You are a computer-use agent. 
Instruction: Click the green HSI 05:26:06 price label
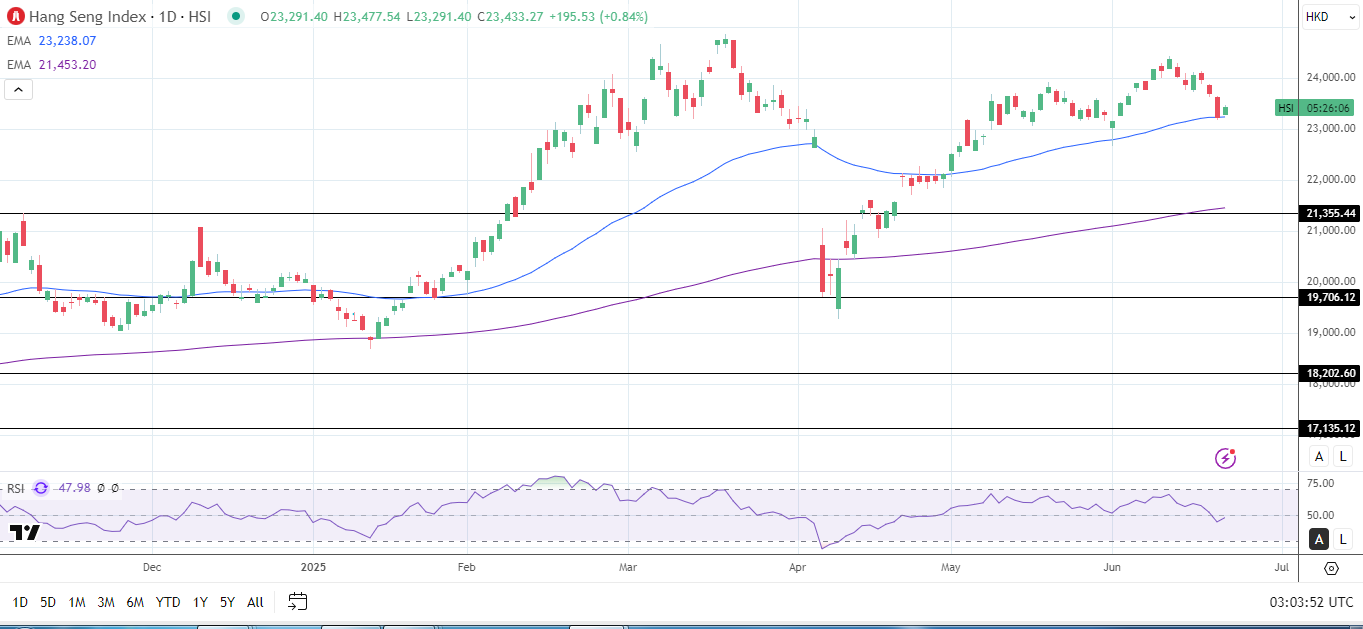[1314, 108]
